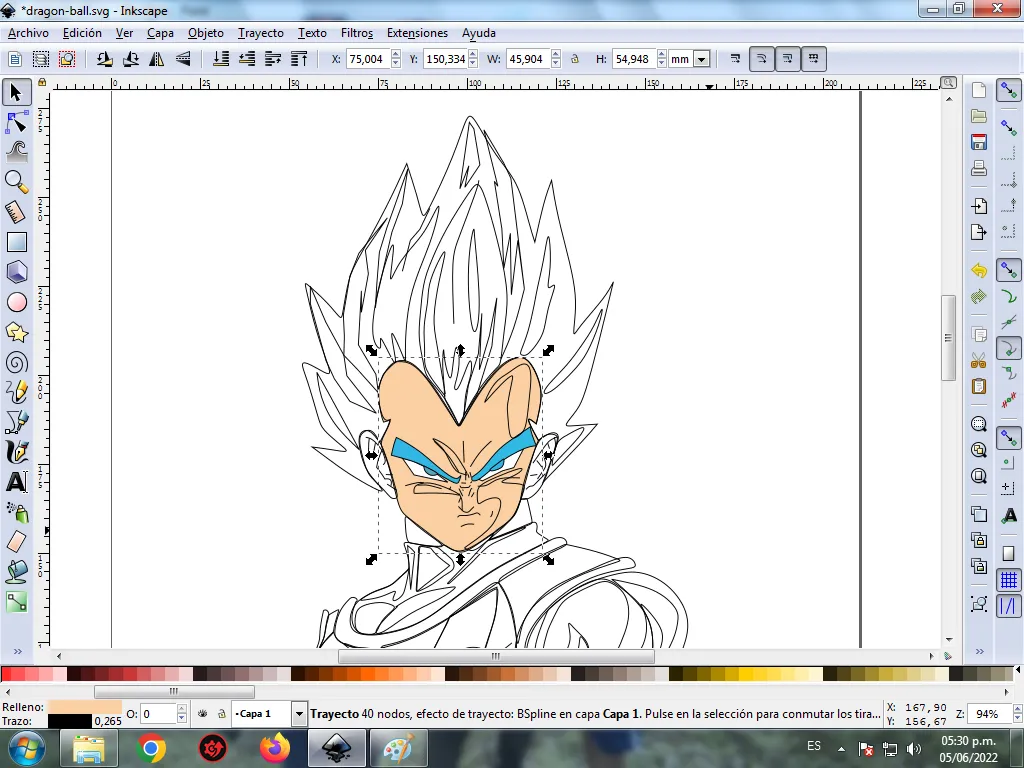Viewport: 1024px width, 768px height.
Task: Click the Print document icon
Action: click(978, 168)
